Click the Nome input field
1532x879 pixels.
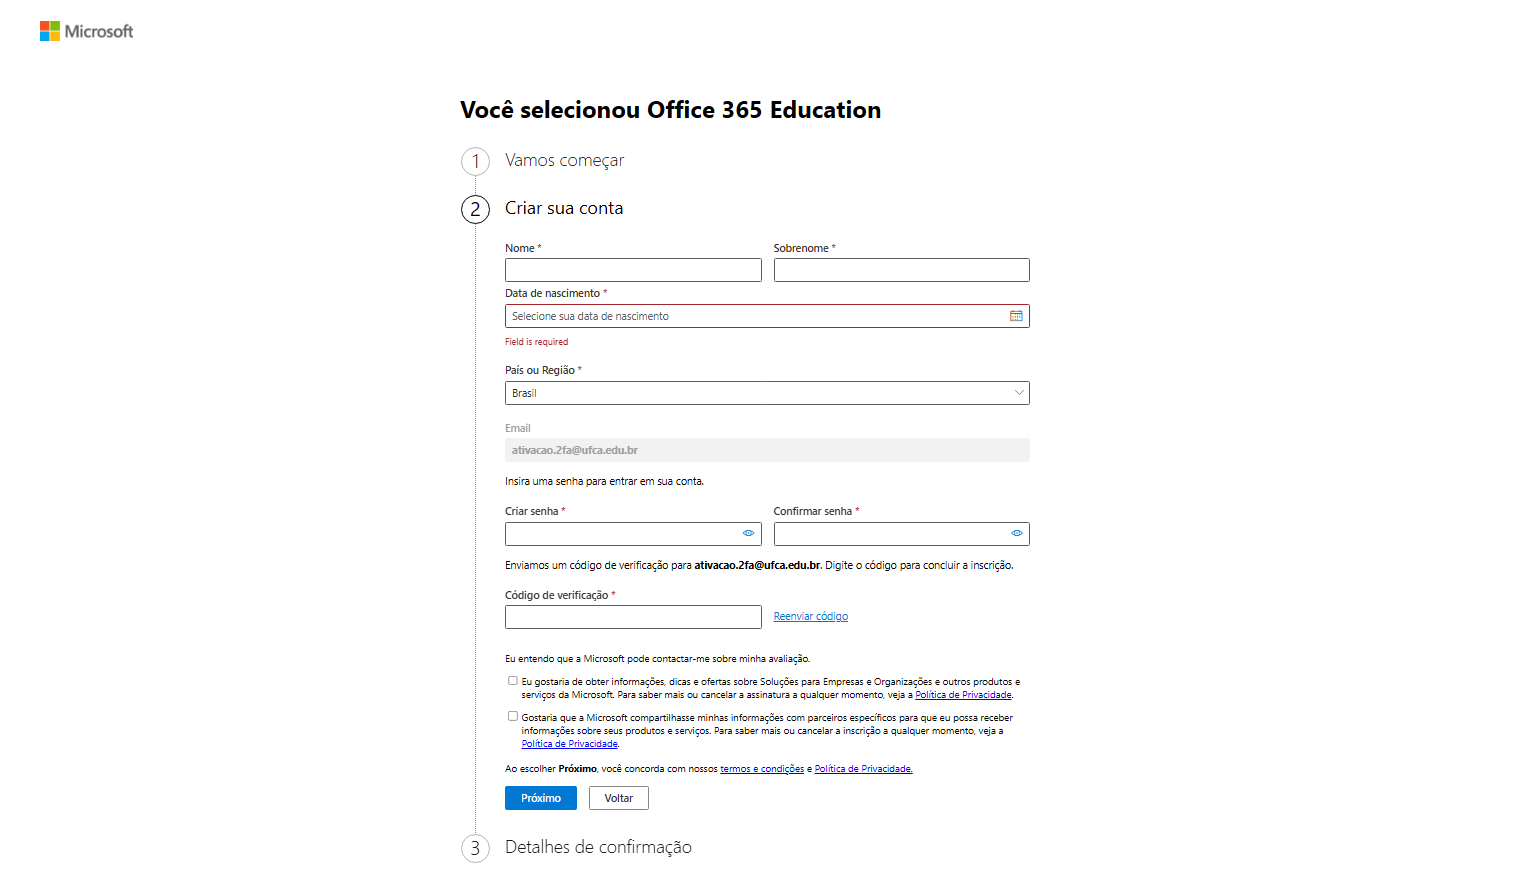coord(633,270)
